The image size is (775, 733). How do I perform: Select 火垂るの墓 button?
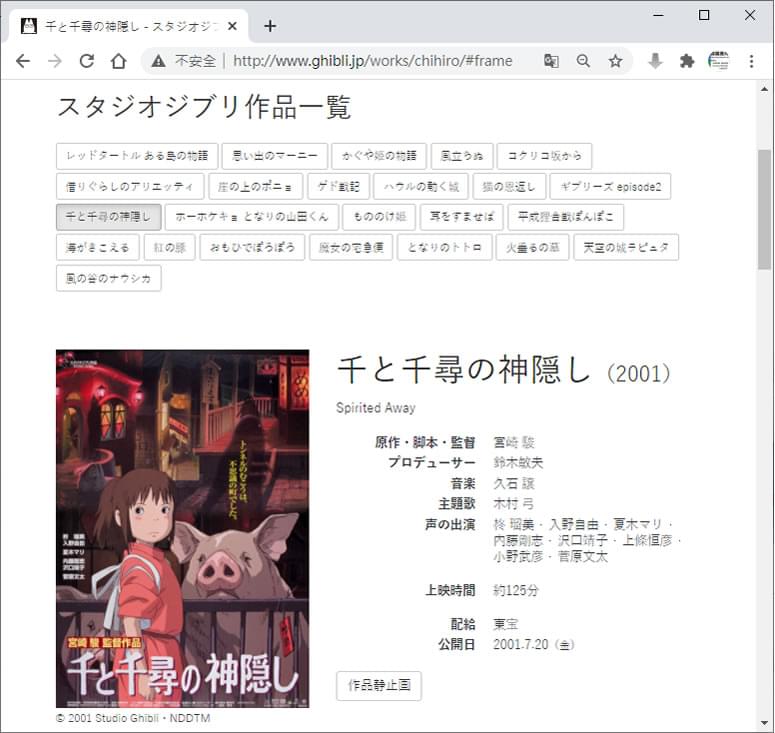[x=532, y=247]
